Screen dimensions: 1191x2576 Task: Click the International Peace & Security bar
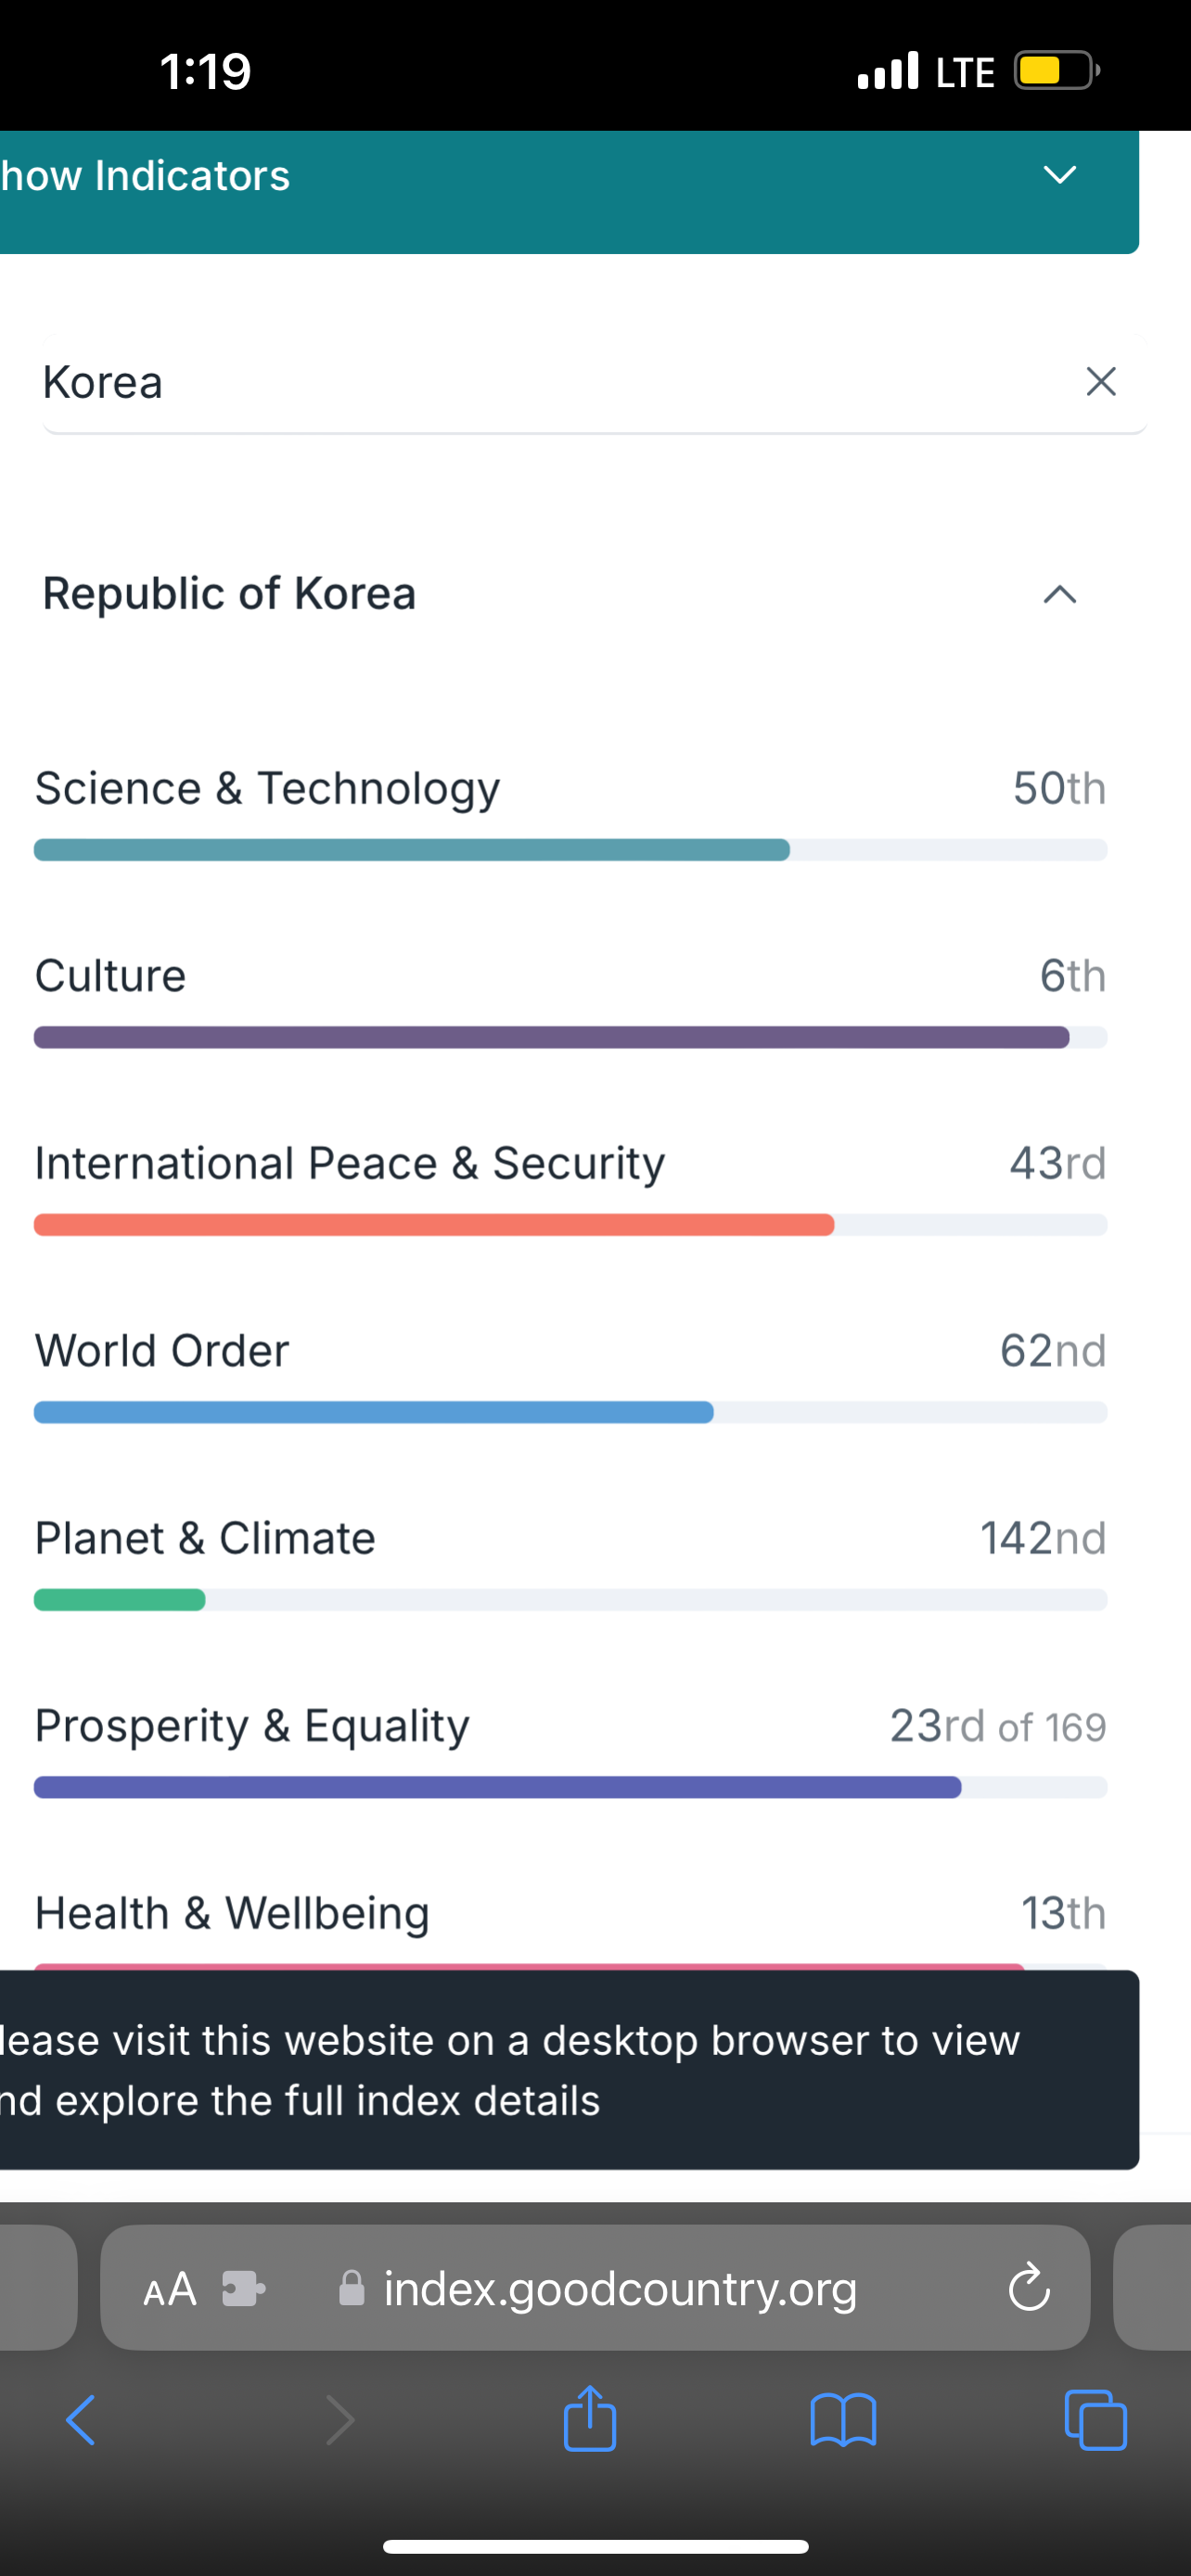570,1225
